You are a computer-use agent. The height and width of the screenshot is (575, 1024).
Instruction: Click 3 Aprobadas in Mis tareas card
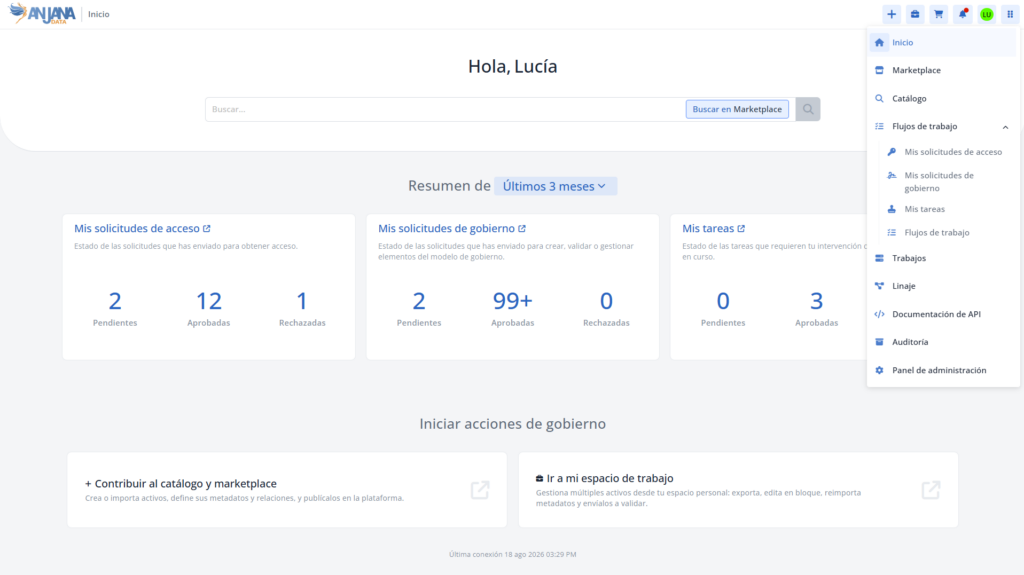(816, 308)
